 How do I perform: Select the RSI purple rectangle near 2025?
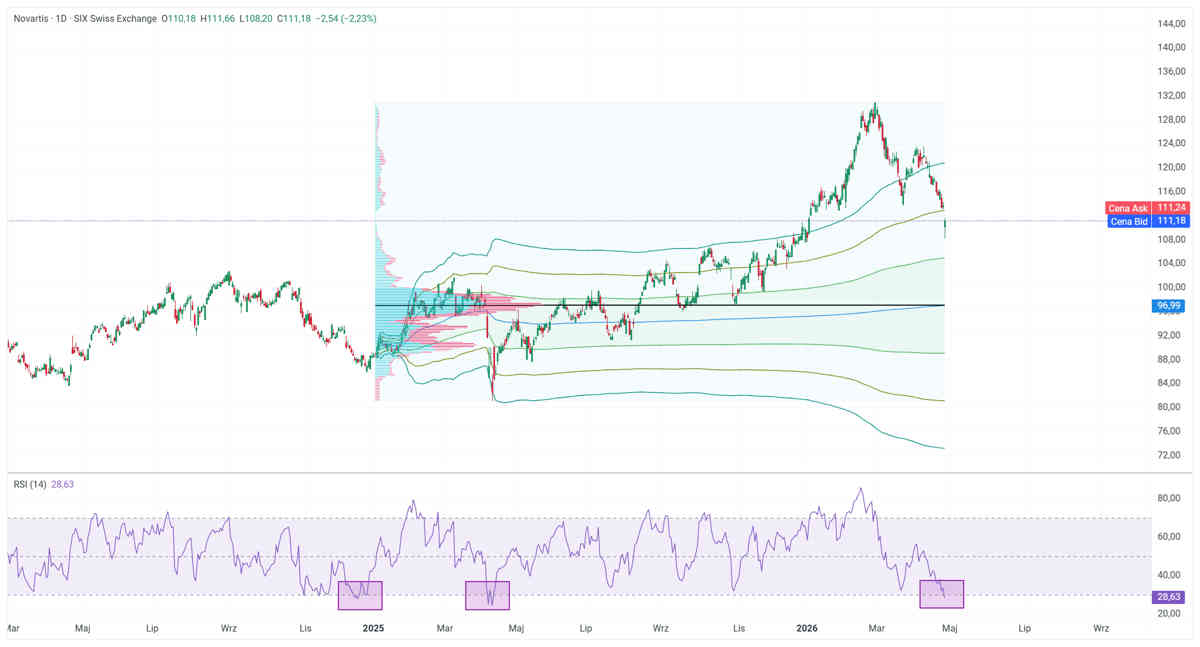[360, 595]
